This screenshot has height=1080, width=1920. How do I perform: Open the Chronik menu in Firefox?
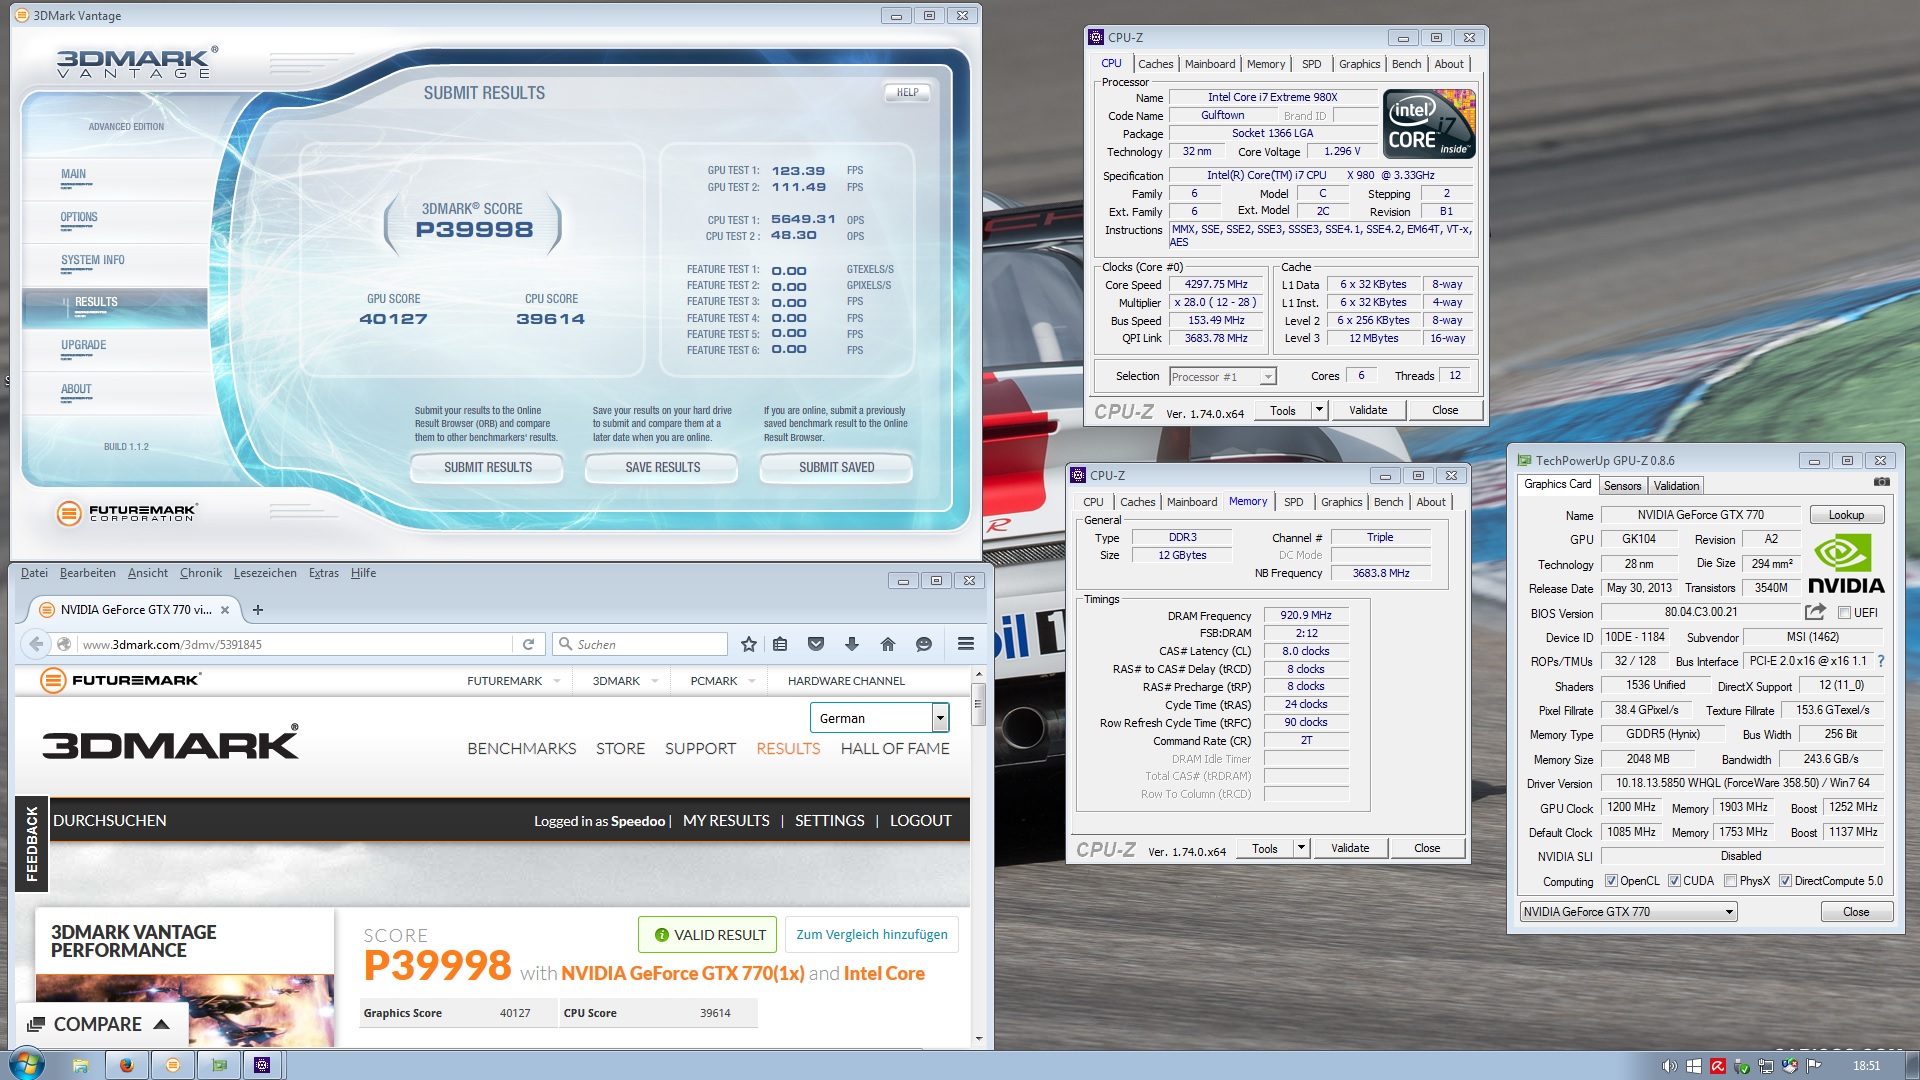[x=201, y=573]
